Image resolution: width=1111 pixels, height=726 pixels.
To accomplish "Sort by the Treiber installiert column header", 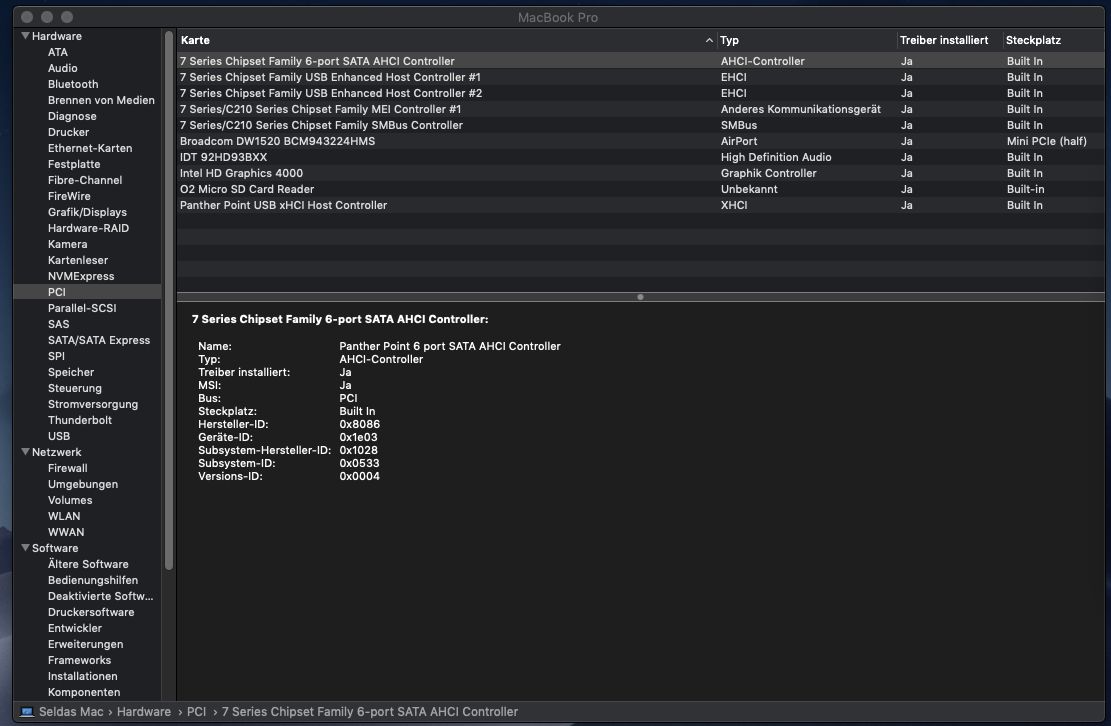I will [x=943, y=41].
